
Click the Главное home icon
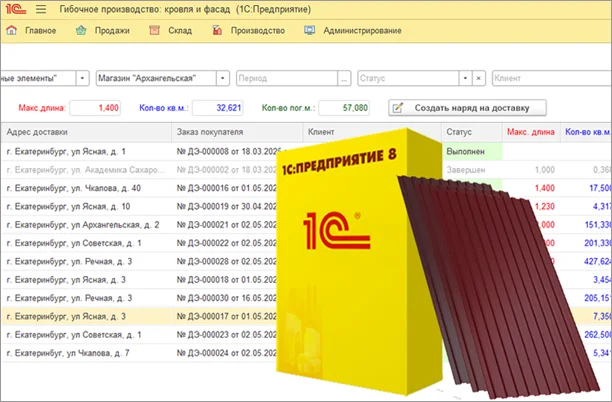(12, 30)
